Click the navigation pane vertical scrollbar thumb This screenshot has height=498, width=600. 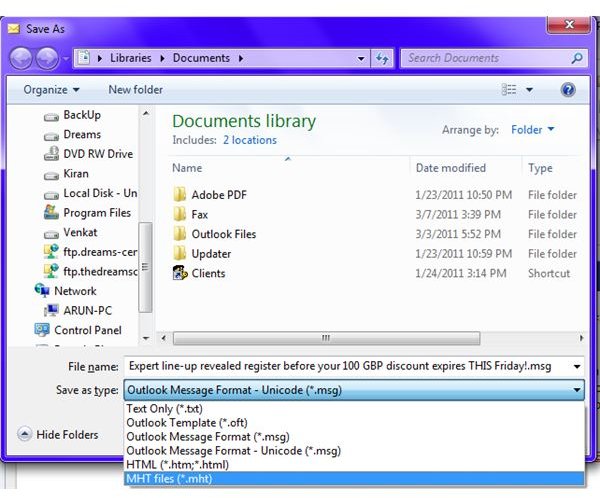[x=145, y=267]
